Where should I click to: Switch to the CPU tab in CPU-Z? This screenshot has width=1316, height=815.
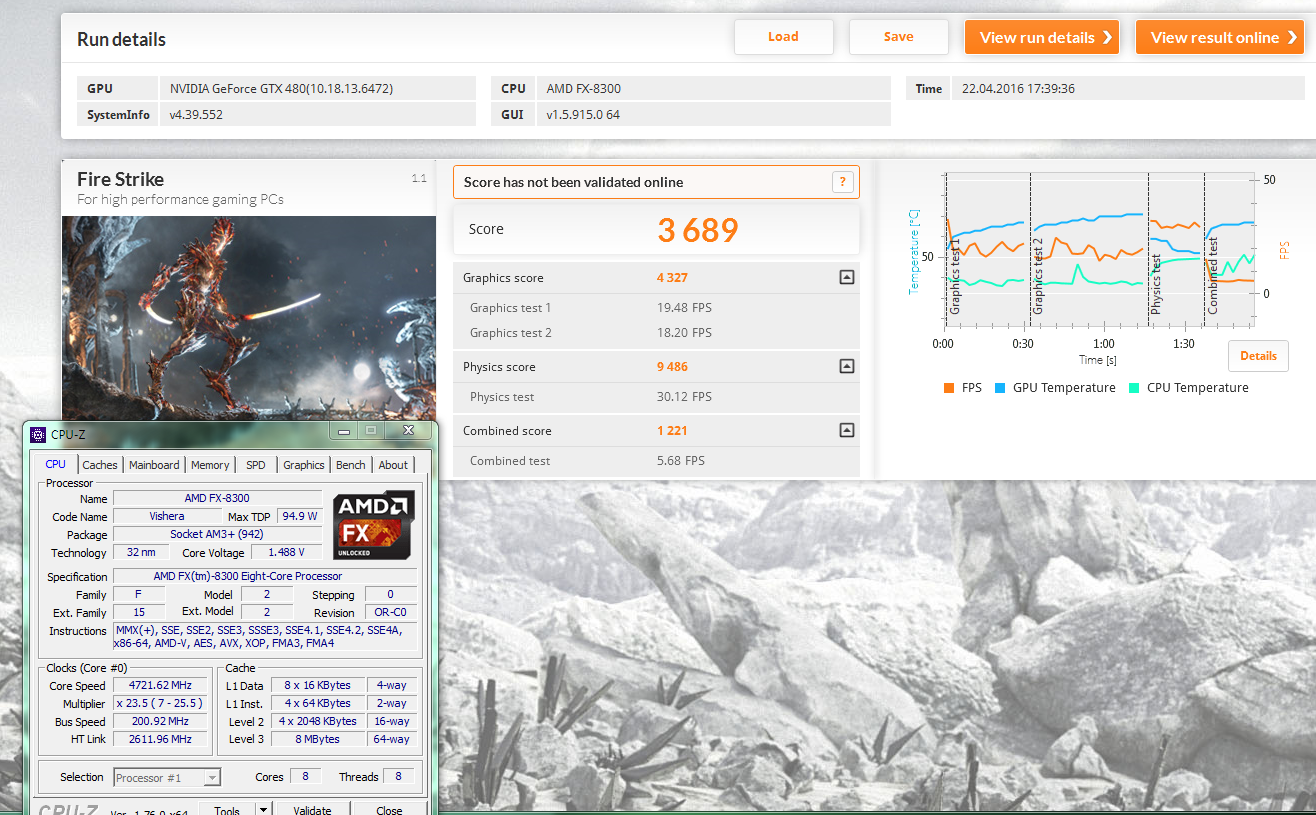[56, 464]
